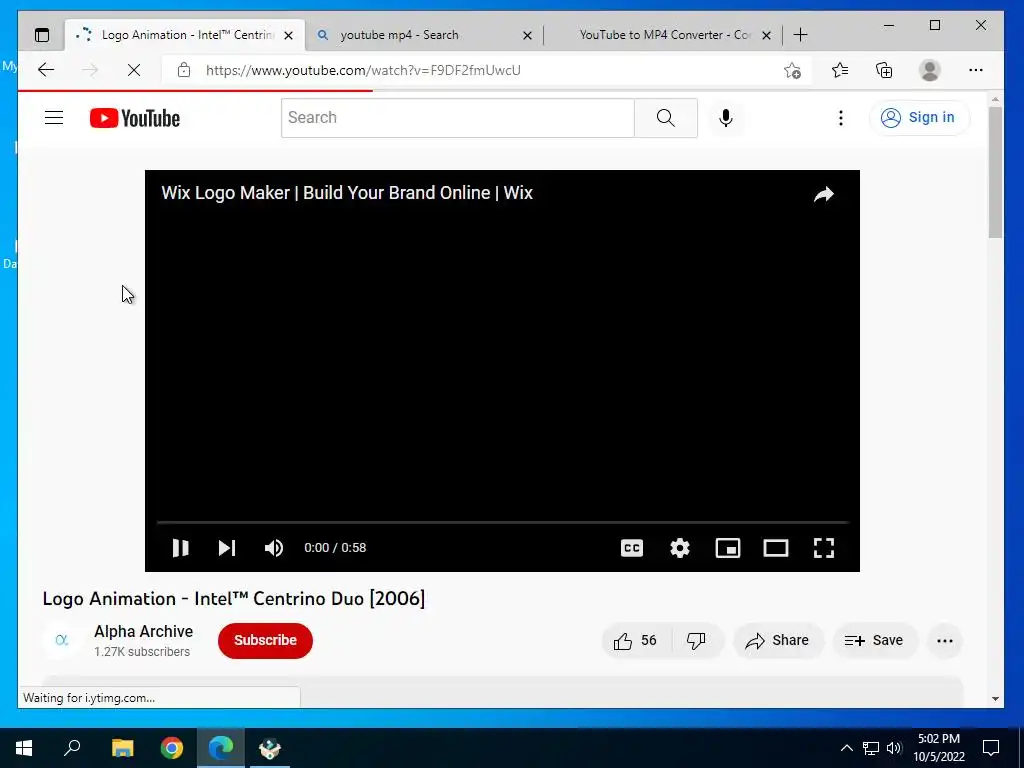The height and width of the screenshot is (768, 1024).
Task: Click Microsoft Edge taskbar icon
Action: [221, 748]
